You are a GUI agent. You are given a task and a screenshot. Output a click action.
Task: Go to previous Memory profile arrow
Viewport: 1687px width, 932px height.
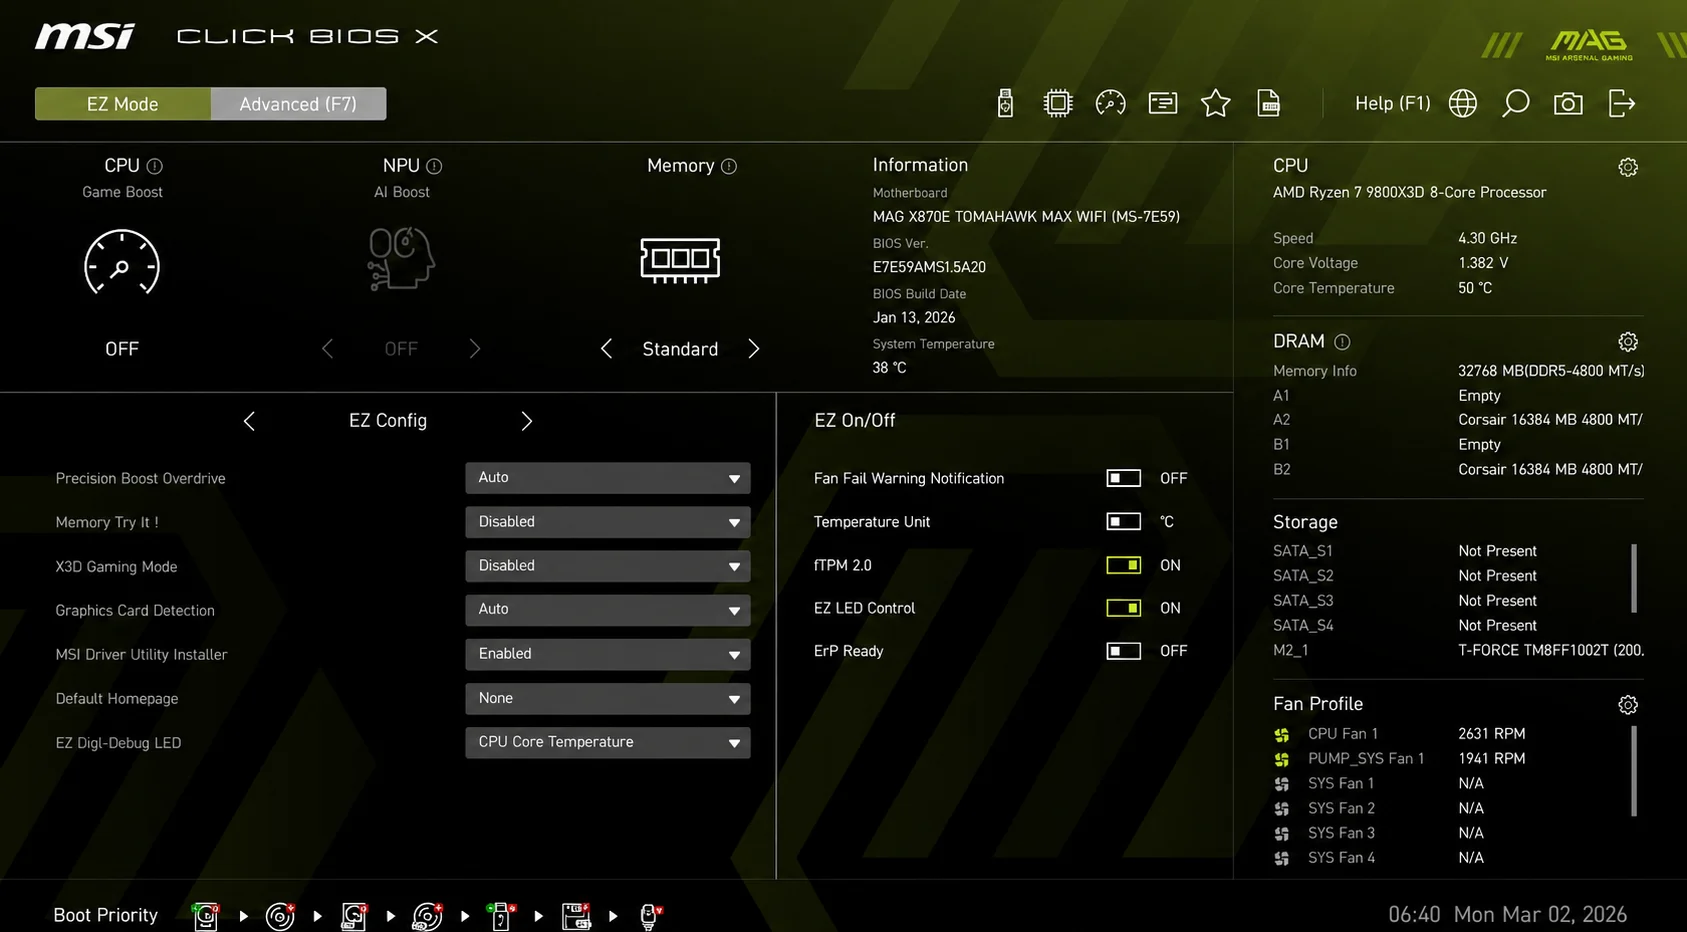click(x=606, y=348)
